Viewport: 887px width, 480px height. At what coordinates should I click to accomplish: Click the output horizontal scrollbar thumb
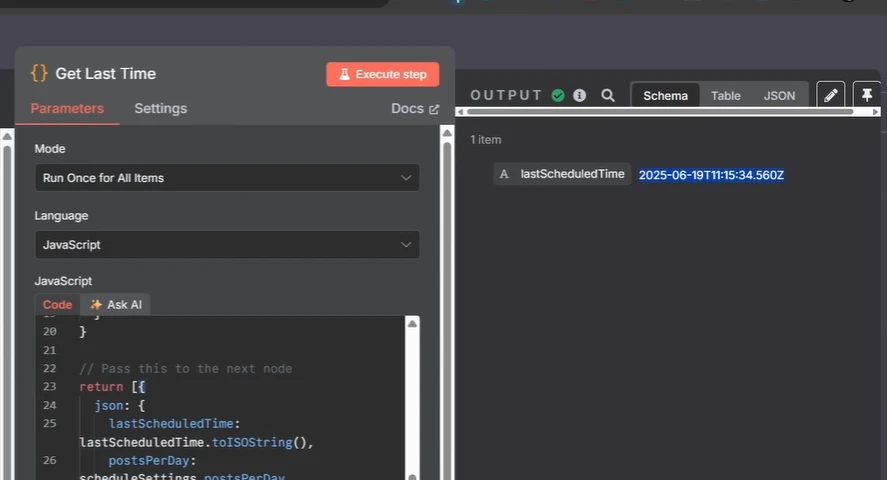(660, 112)
